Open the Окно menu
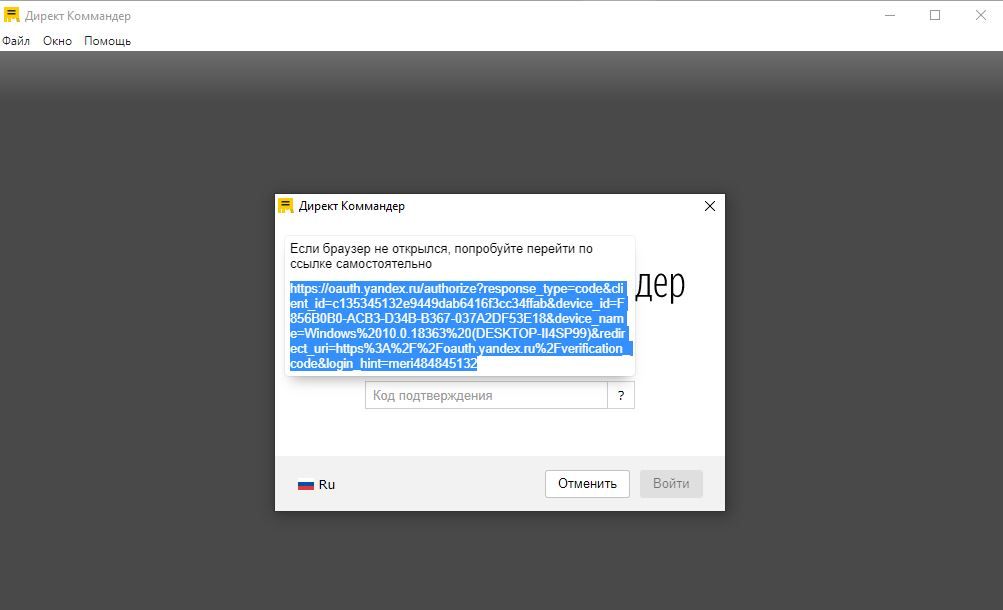 [x=57, y=41]
